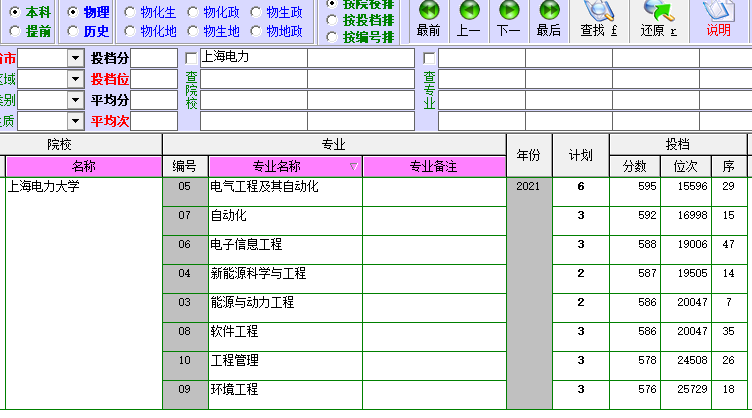Choose the 物化政 subject combination
Viewport: 752px width, 418px height.
213,12
